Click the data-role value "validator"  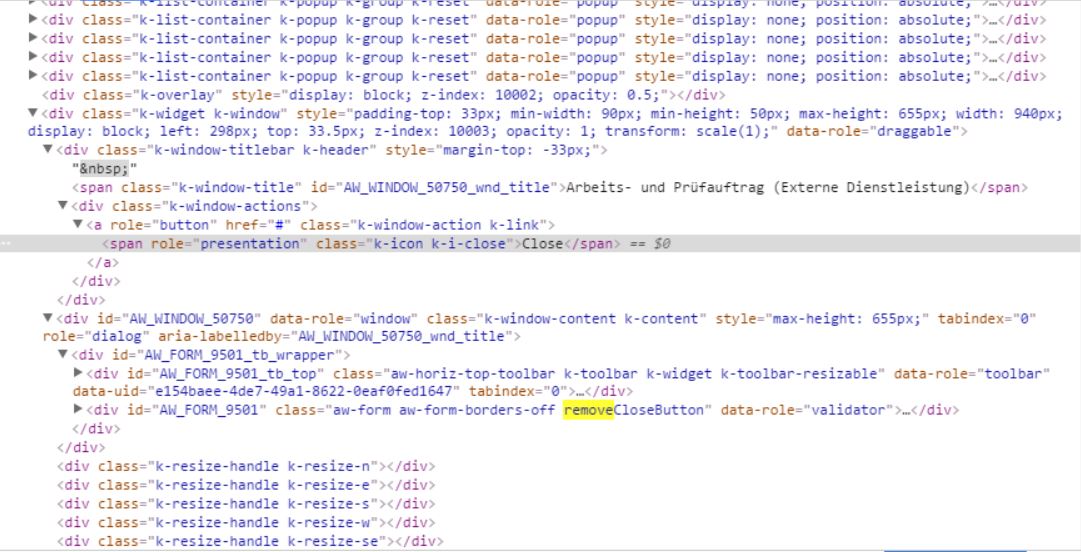coord(847,410)
